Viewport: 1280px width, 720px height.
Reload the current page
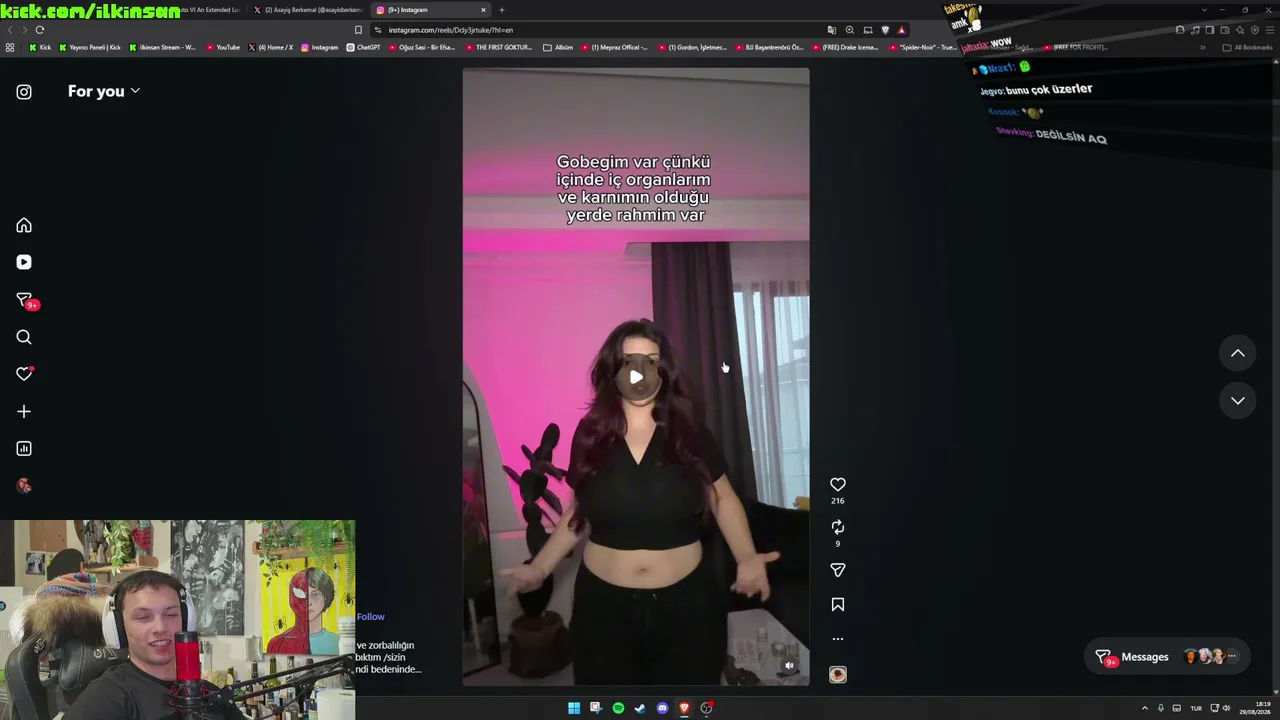[40, 30]
